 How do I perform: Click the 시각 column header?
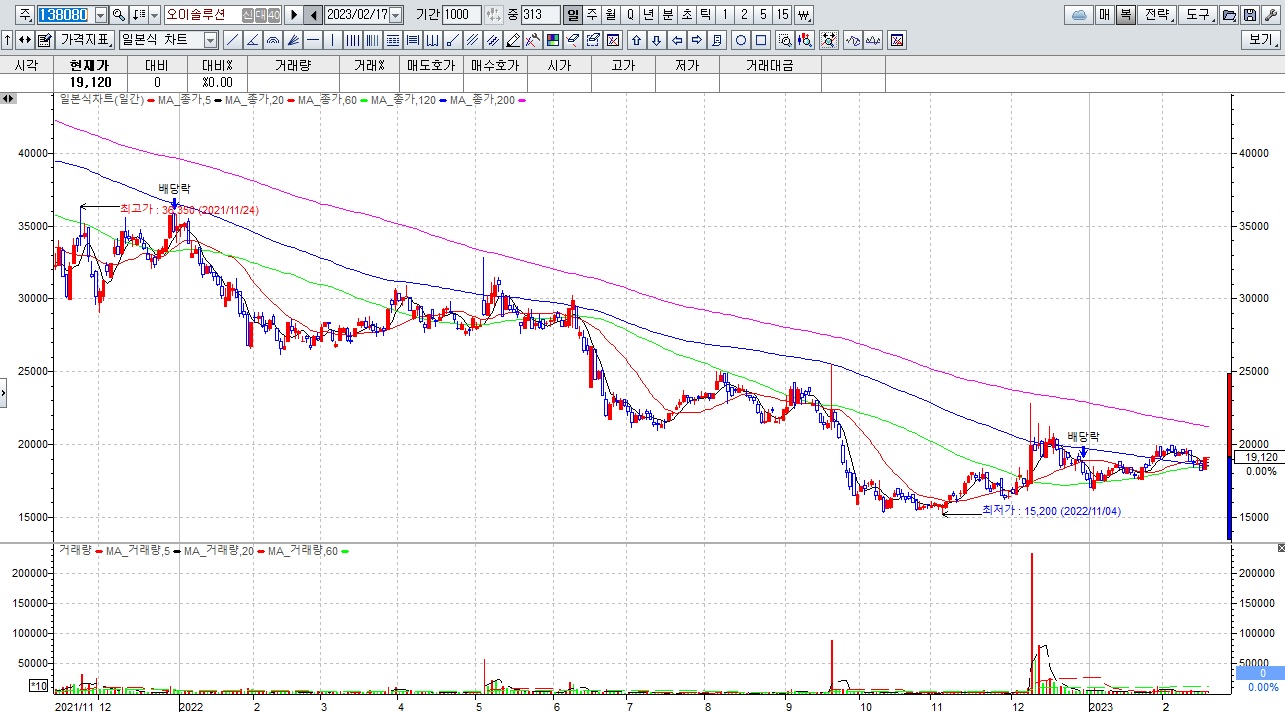pyautogui.click(x=27, y=65)
